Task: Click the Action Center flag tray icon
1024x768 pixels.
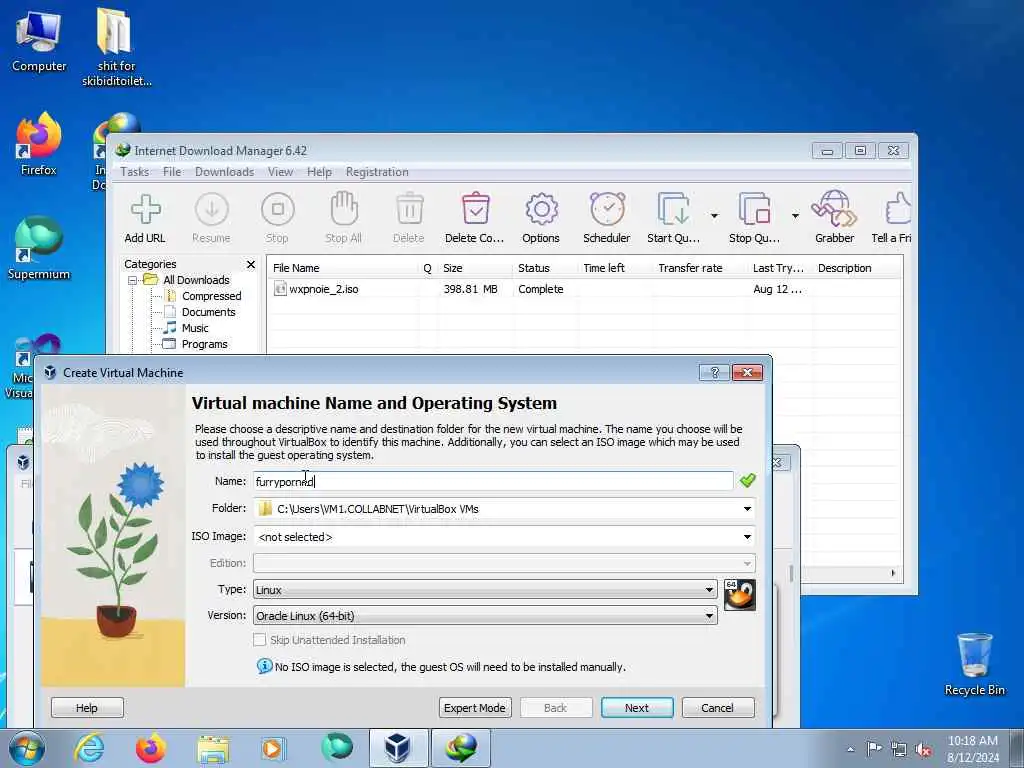Action: coord(874,749)
